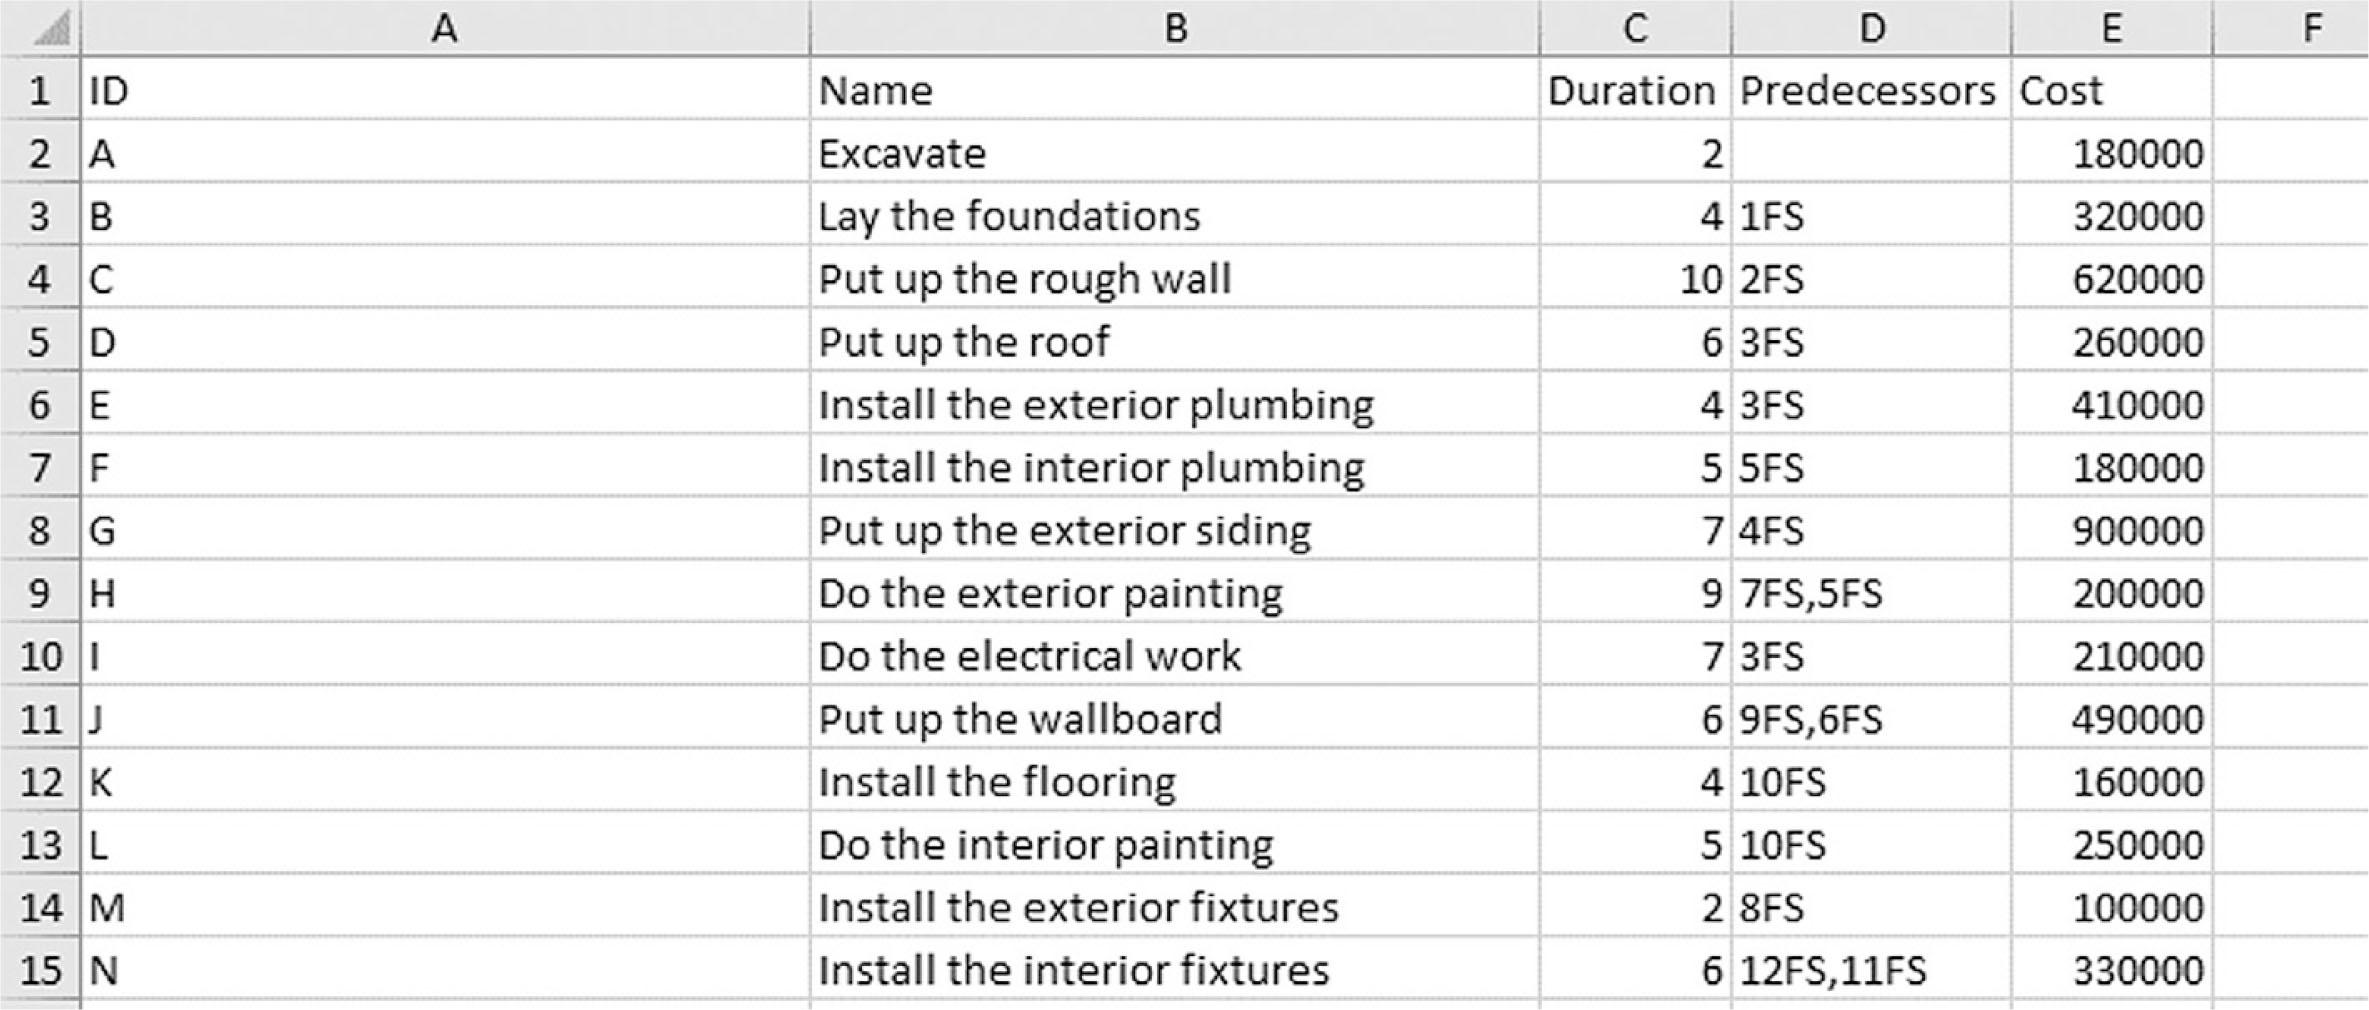Image resolution: width=2369 pixels, height=1010 pixels.
Task: Click column F header
Action: tap(2311, 29)
